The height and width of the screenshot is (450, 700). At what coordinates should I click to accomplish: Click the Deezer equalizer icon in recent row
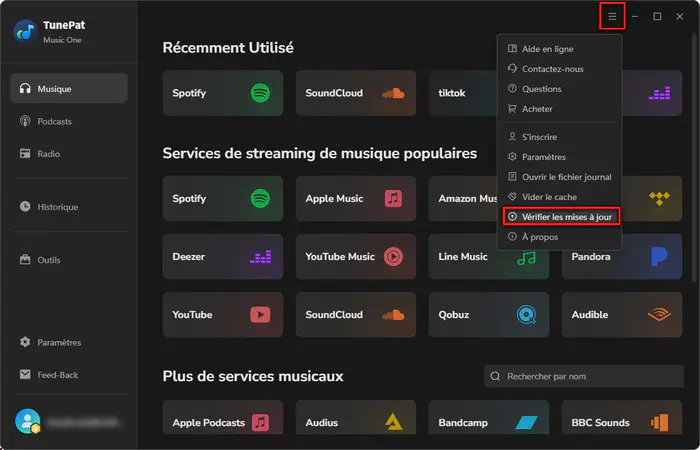tap(659, 93)
